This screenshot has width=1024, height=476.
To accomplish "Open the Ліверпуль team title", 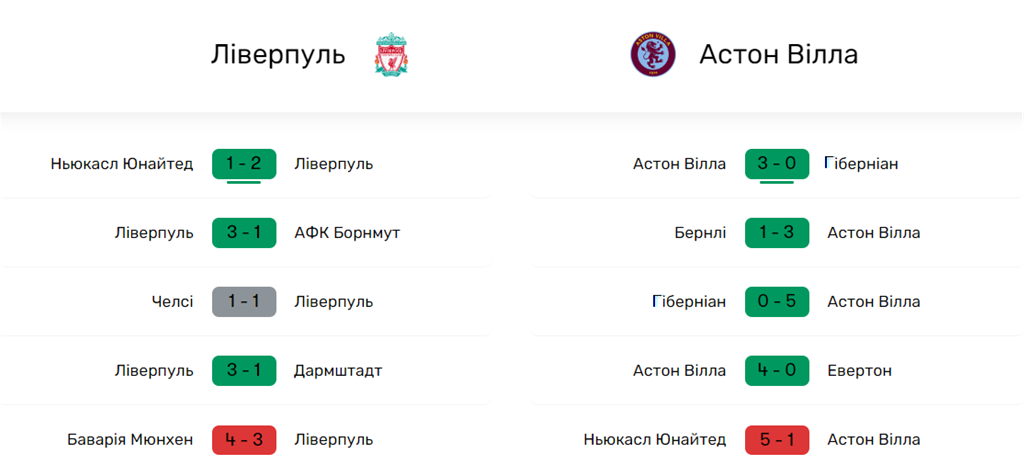I will pyautogui.click(x=278, y=55).
